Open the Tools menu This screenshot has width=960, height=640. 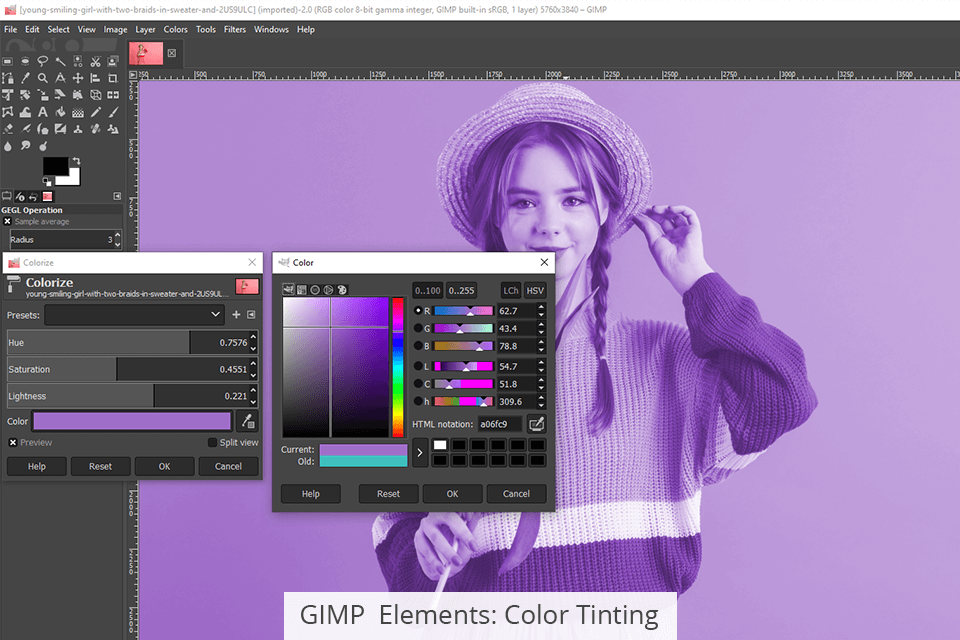pyautogui.click(x=206, y=29)
